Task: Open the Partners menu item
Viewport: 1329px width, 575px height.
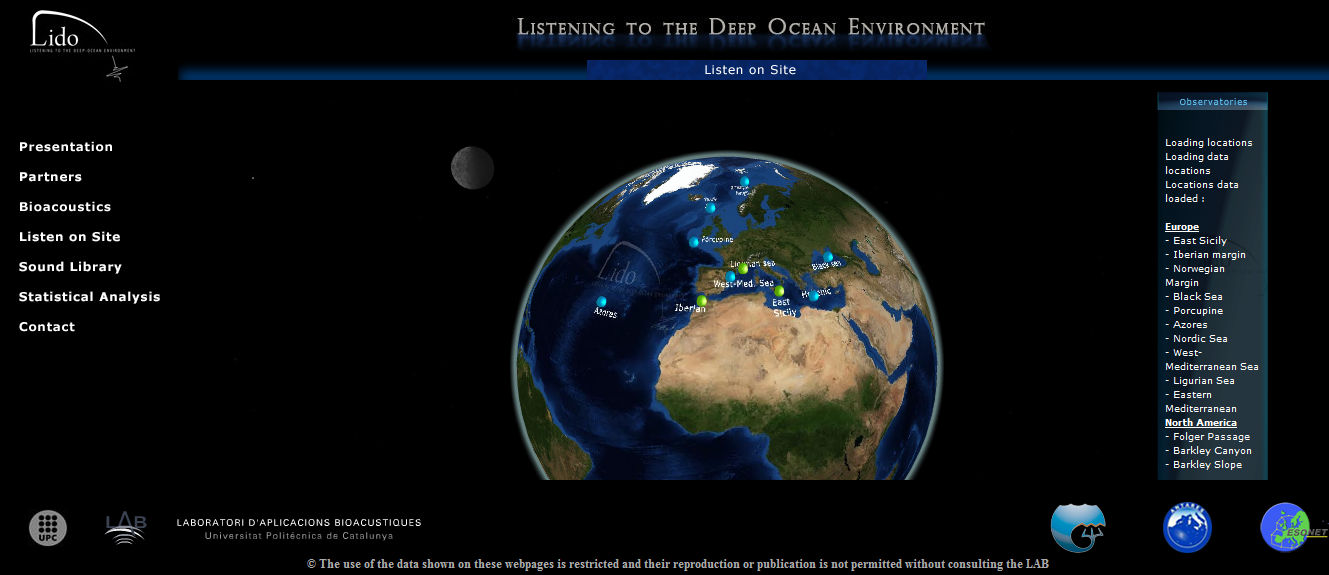Action: click(x=50, y=177)
